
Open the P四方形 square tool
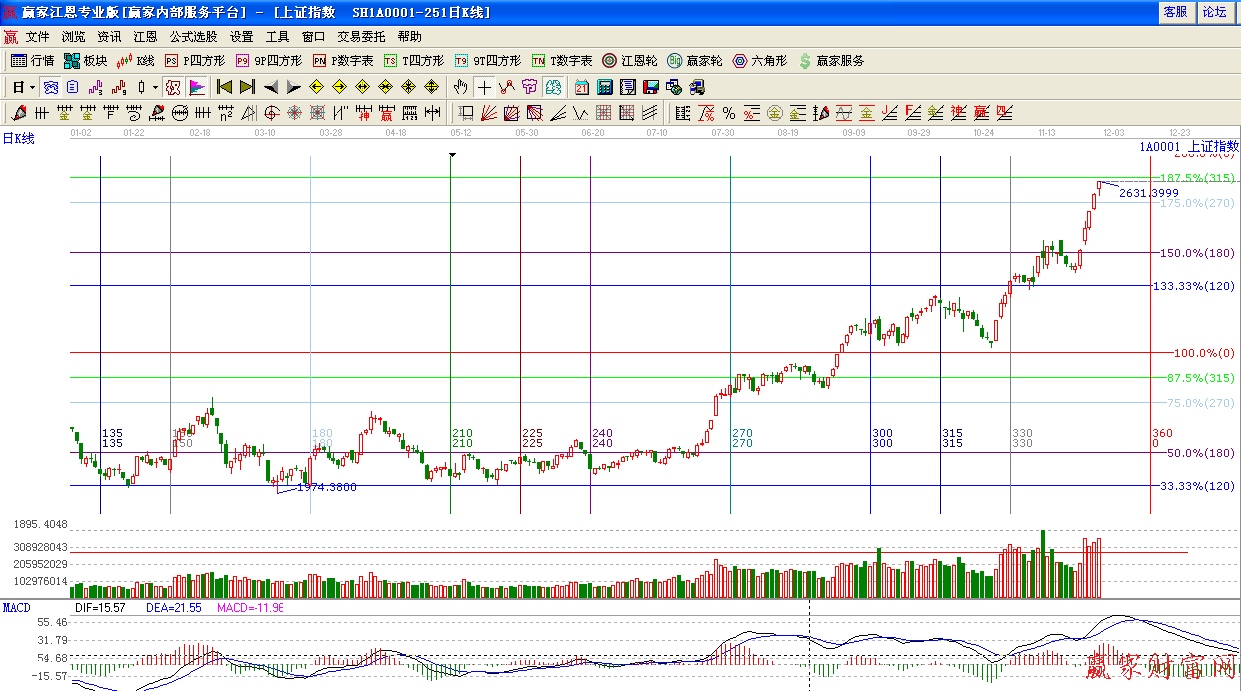pos(196,61)
